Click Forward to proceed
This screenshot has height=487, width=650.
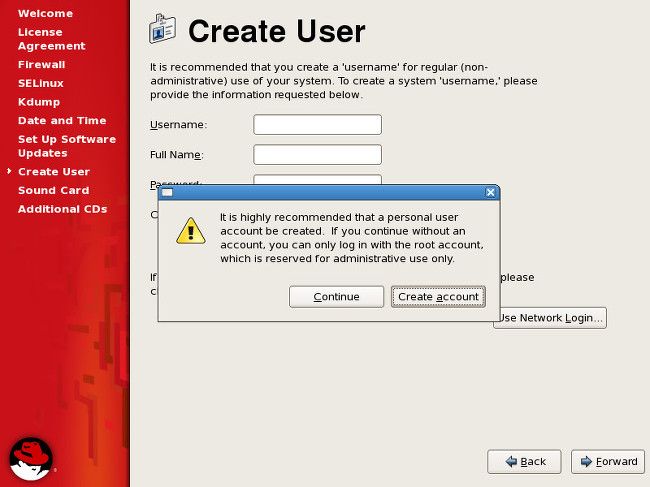(x=608, y=461)
